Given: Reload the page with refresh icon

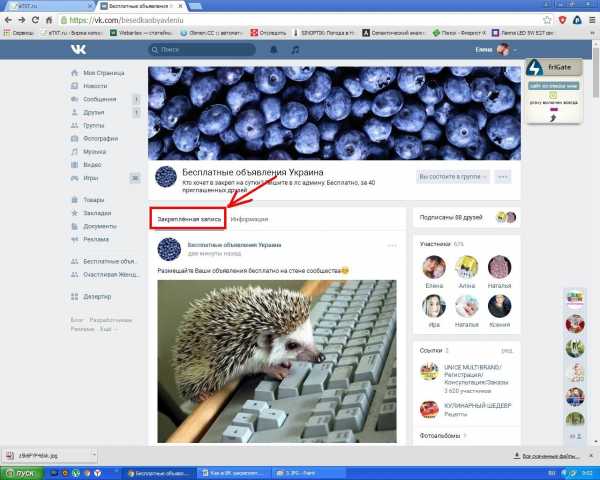Looking at the screenshot, I should click(x=35, y=20).
